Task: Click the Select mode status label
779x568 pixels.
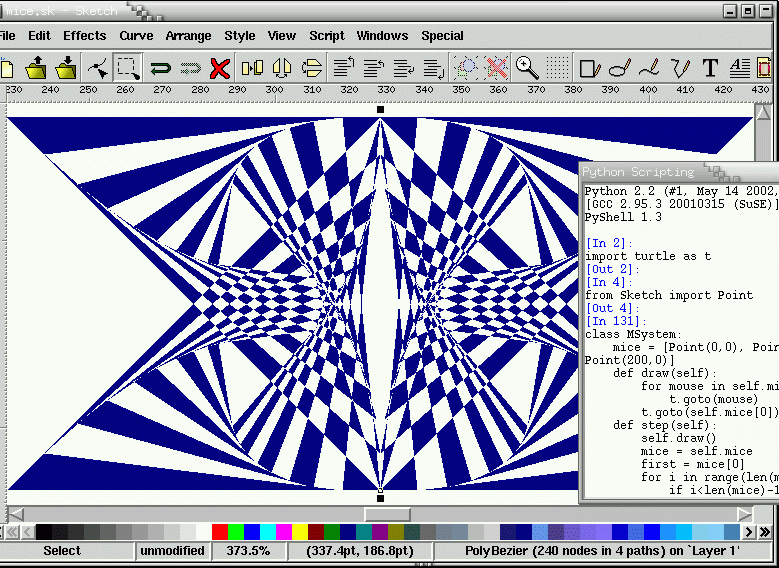Action: point(62,551)
